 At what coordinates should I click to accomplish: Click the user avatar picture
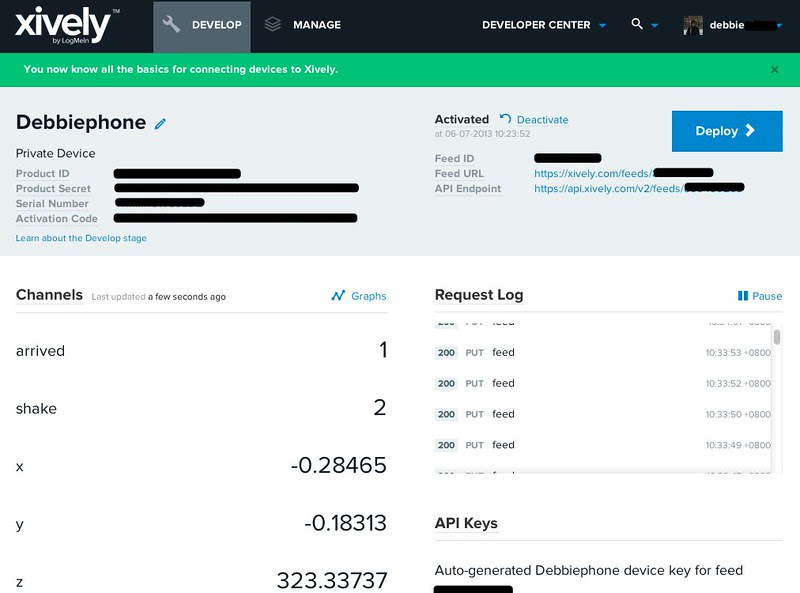[693, 24]
